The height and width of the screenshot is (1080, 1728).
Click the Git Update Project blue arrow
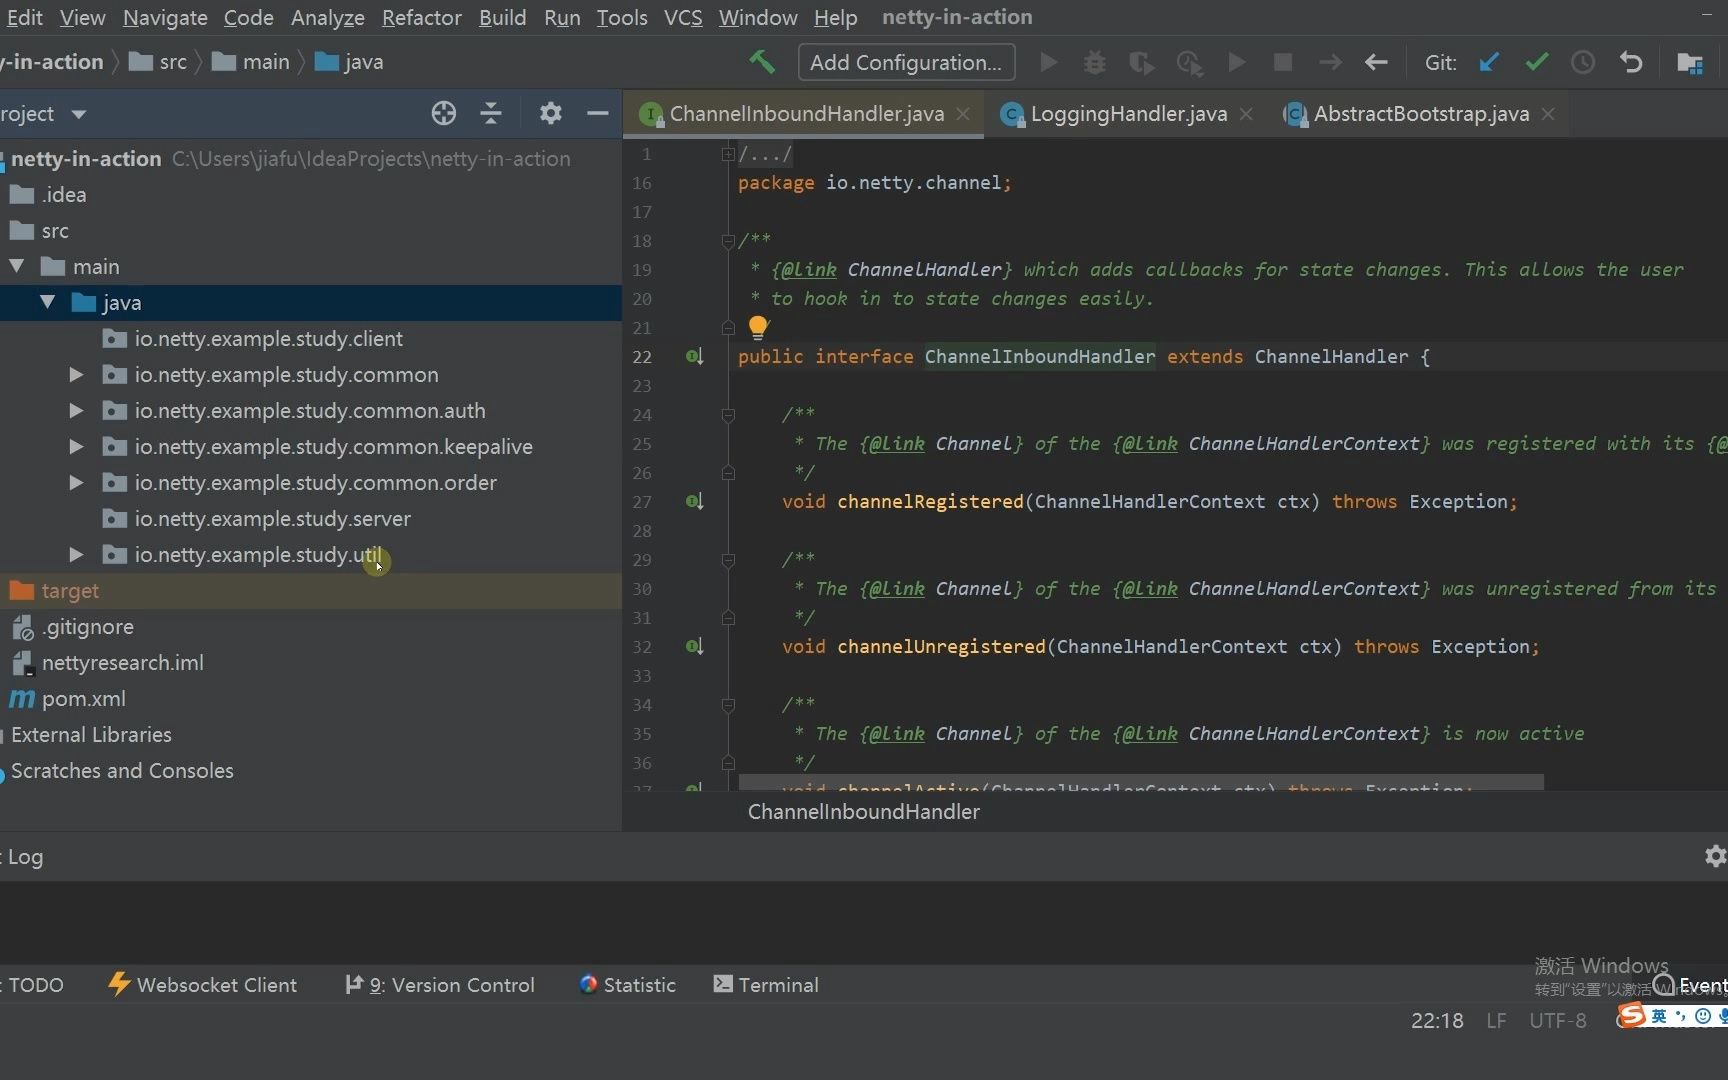click(1489, 62)
